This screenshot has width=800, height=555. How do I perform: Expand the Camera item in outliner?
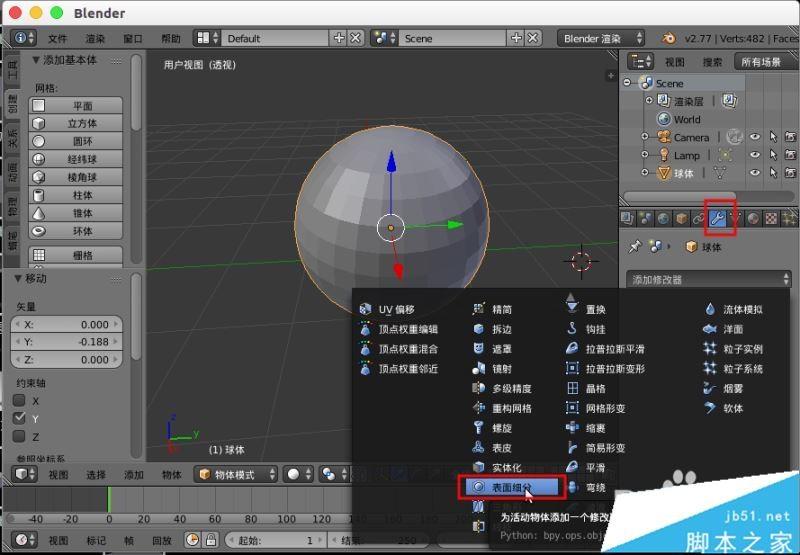click(644, 137)
